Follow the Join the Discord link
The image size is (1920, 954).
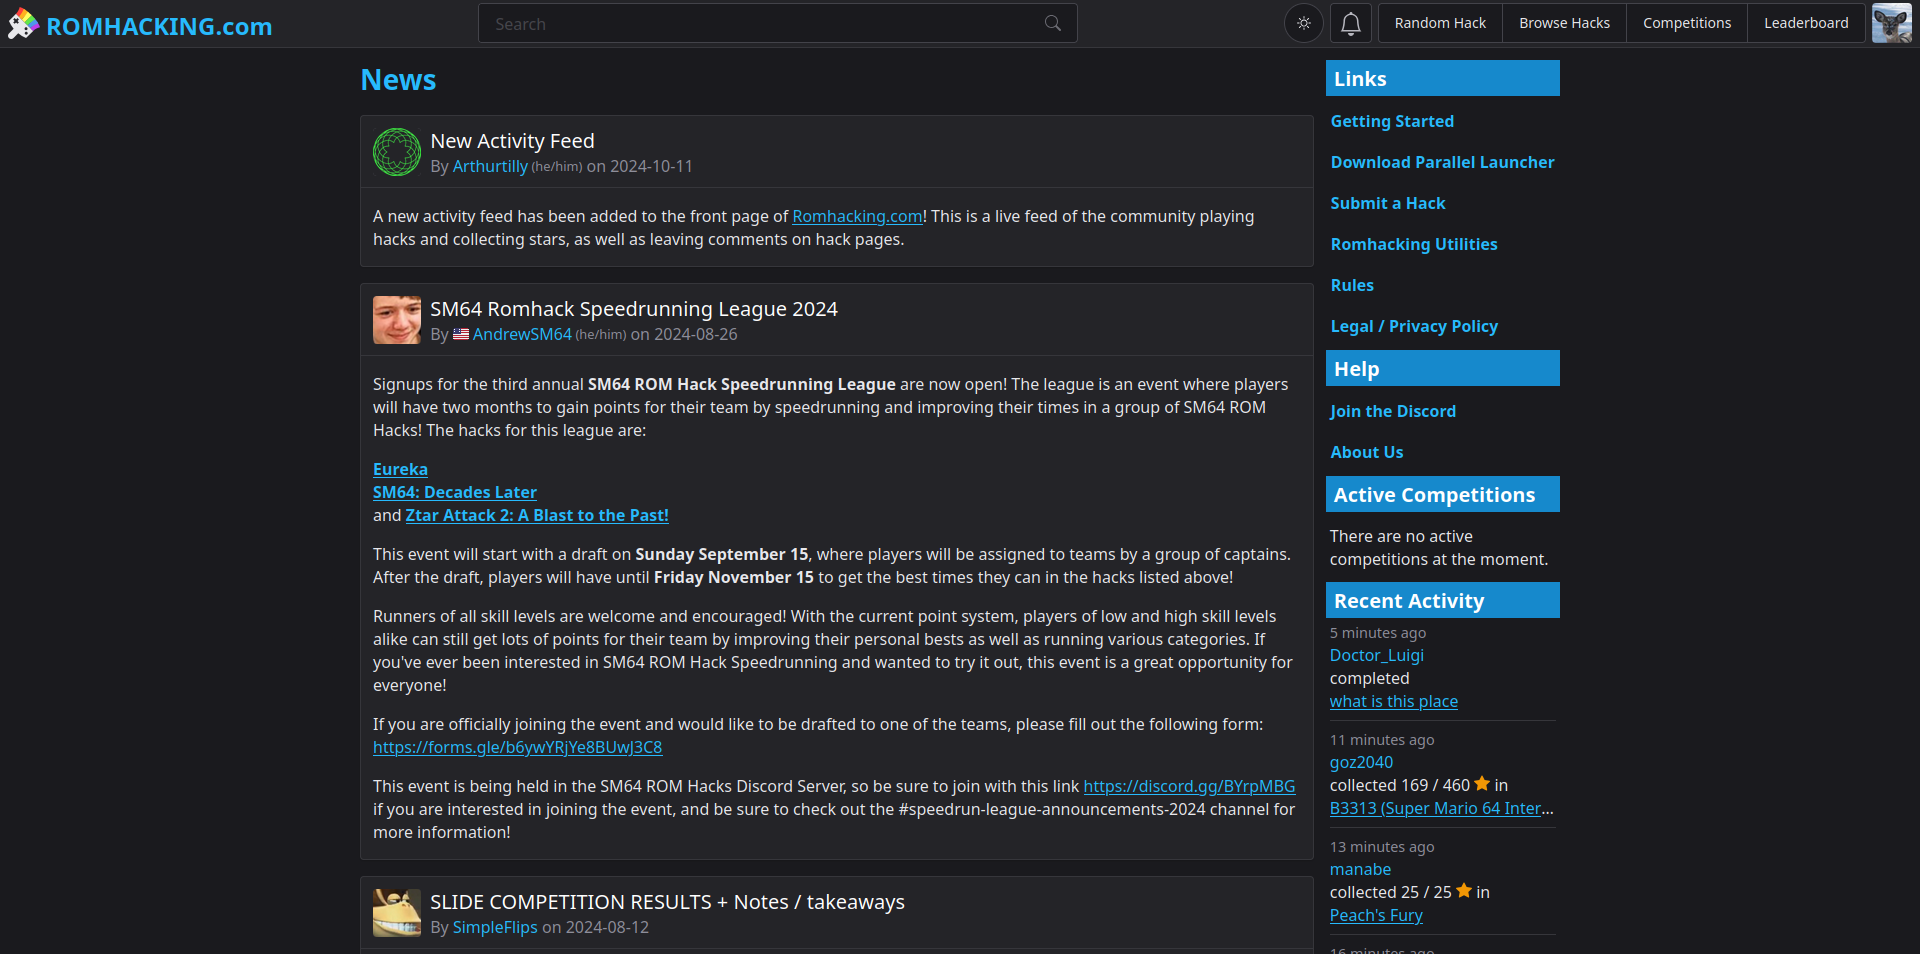(1392, 411)
